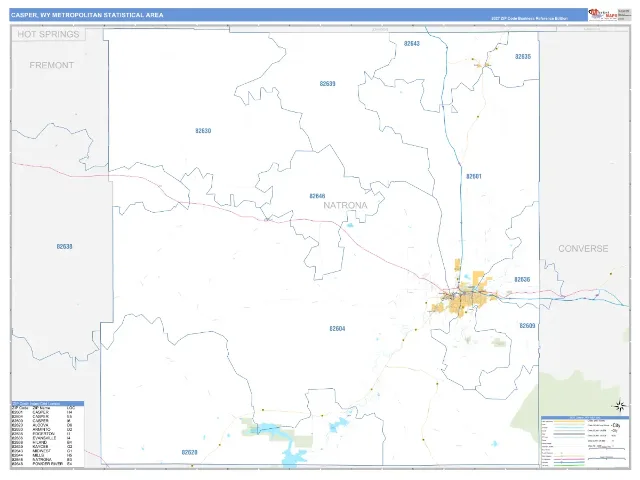
Task: Click the map legend header bar
Action: click(585, 418)
